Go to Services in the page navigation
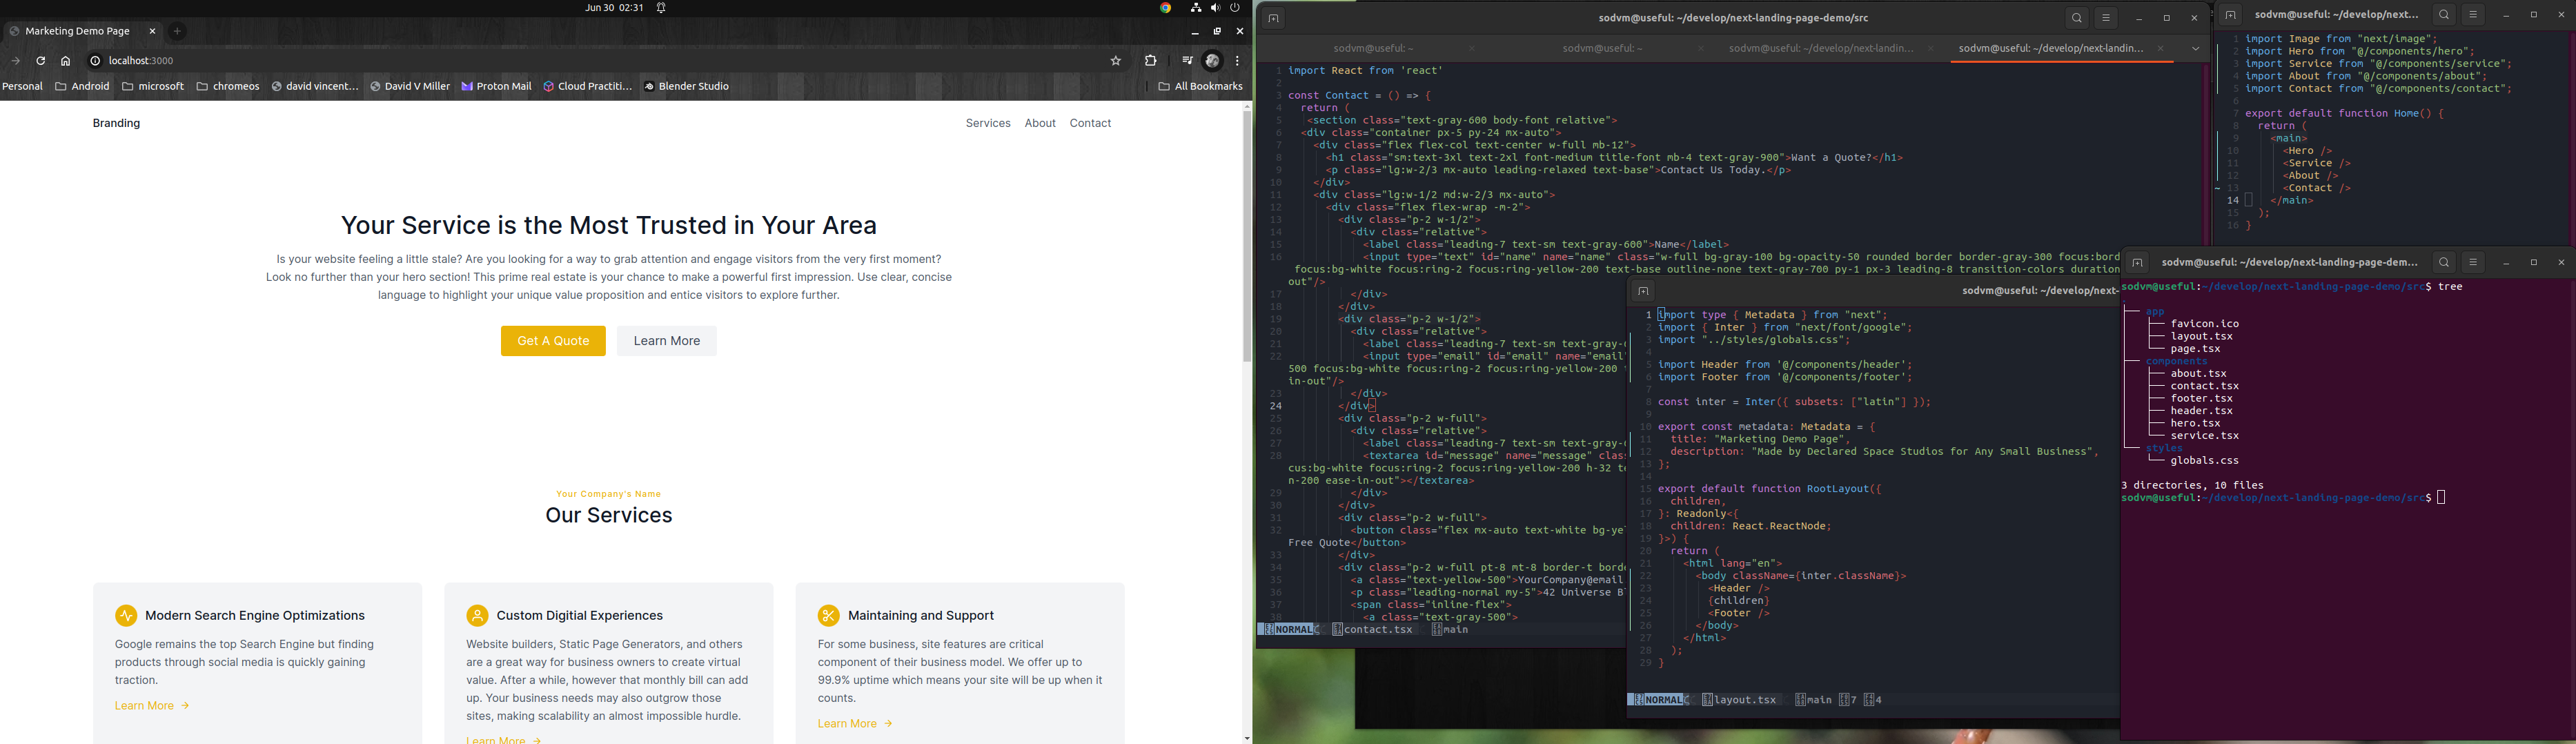2576x744 pixels. click(988, 124)
